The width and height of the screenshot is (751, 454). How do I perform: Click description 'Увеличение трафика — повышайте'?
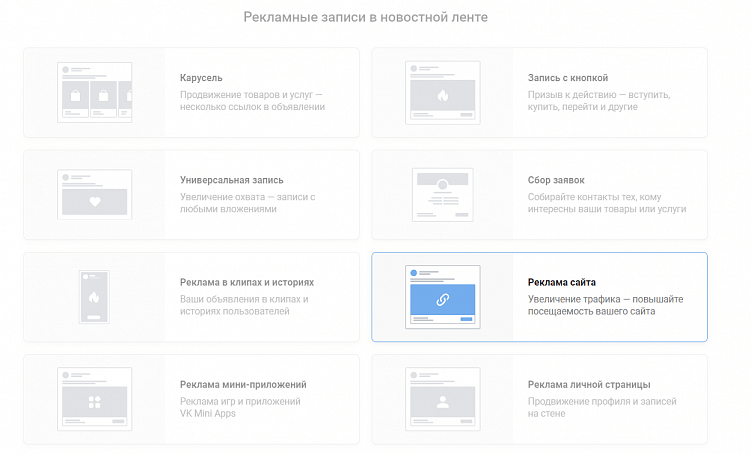coord(605,299)
